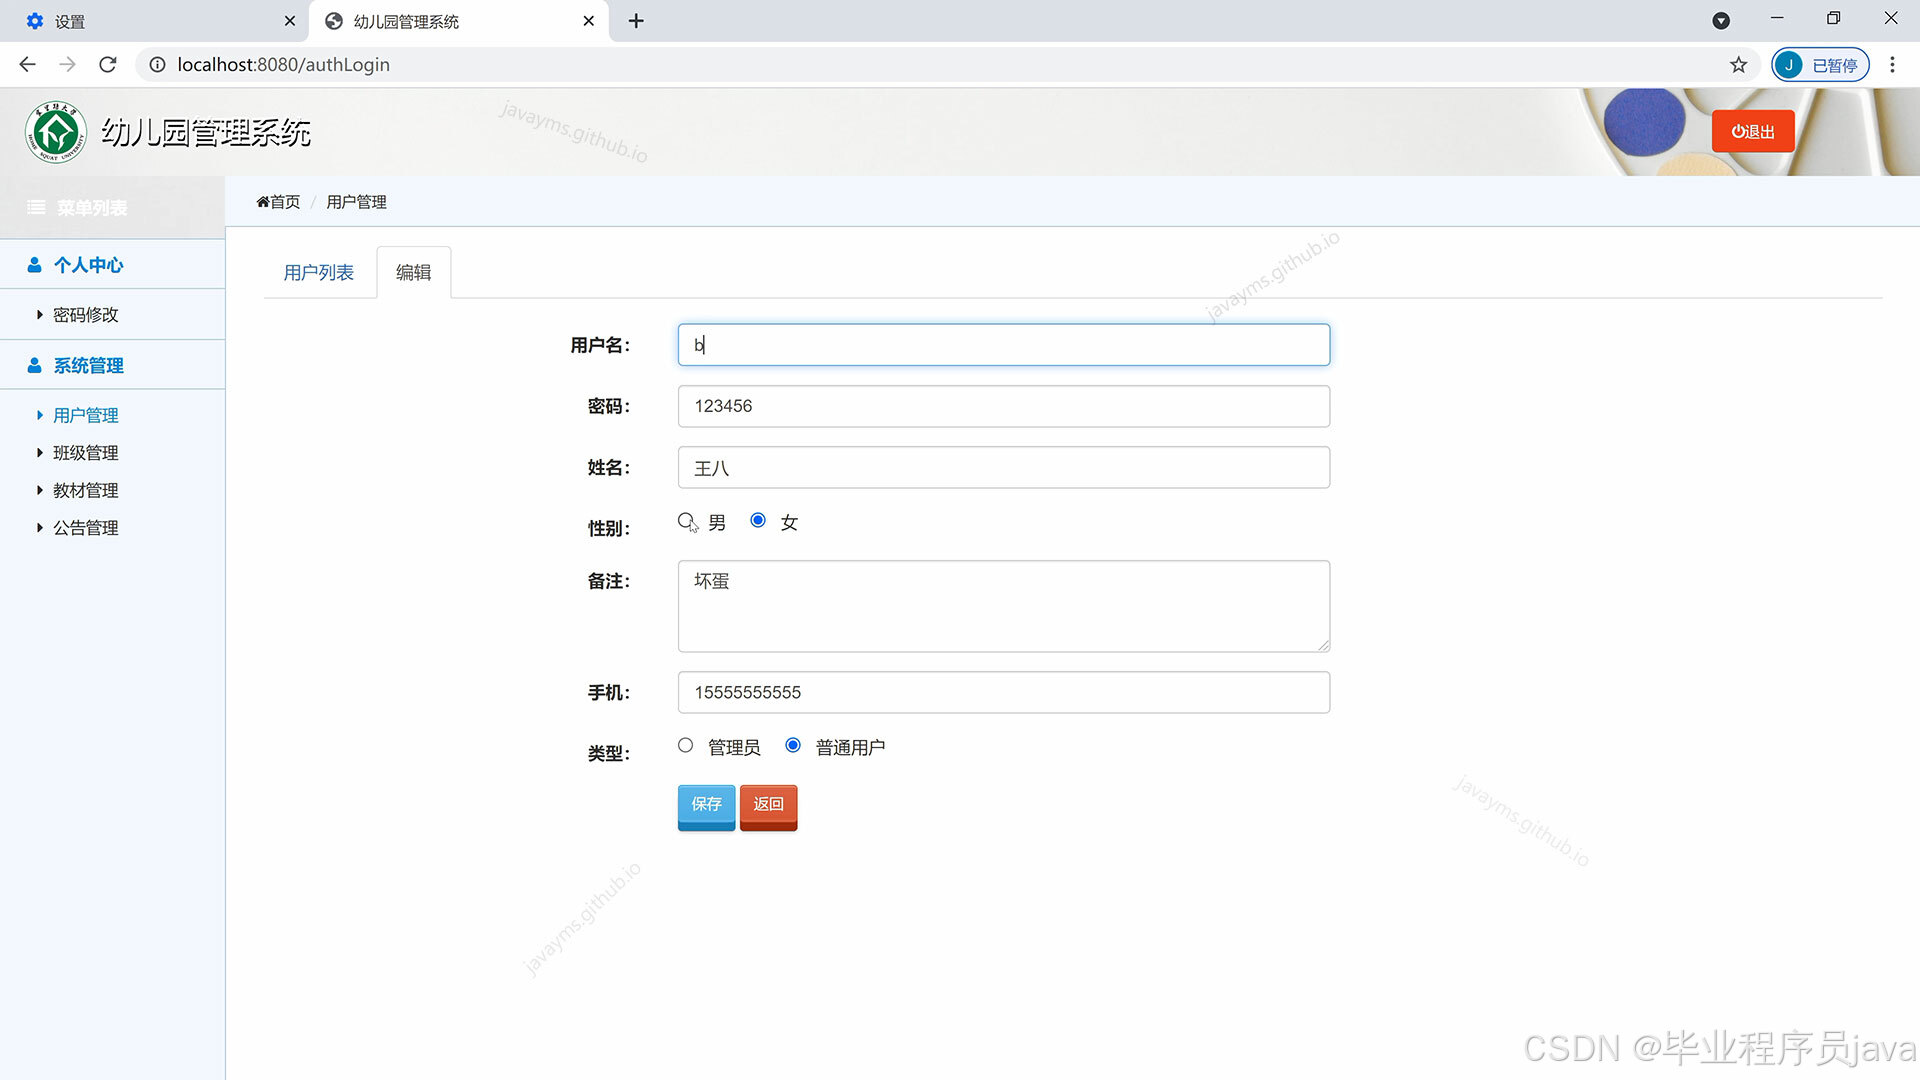Image resolution: width=1920 pixels, height=1080 pixels.
Task: Focus the 密码 input field
Action: [1004, 406]
